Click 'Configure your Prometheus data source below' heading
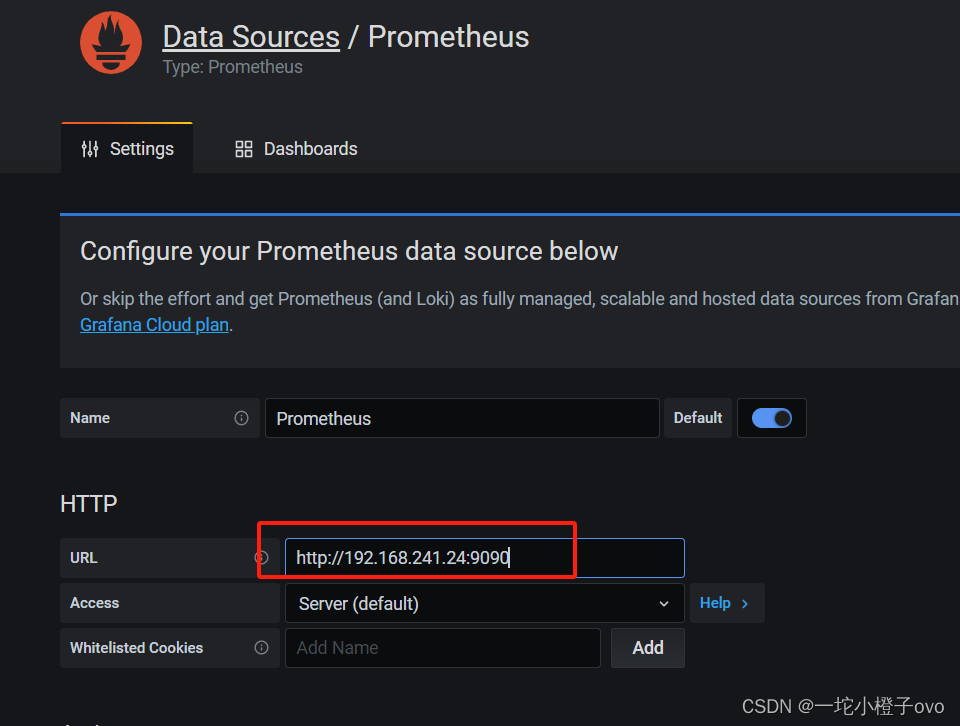This screenshot has width=960, height=726. [349, 251]
